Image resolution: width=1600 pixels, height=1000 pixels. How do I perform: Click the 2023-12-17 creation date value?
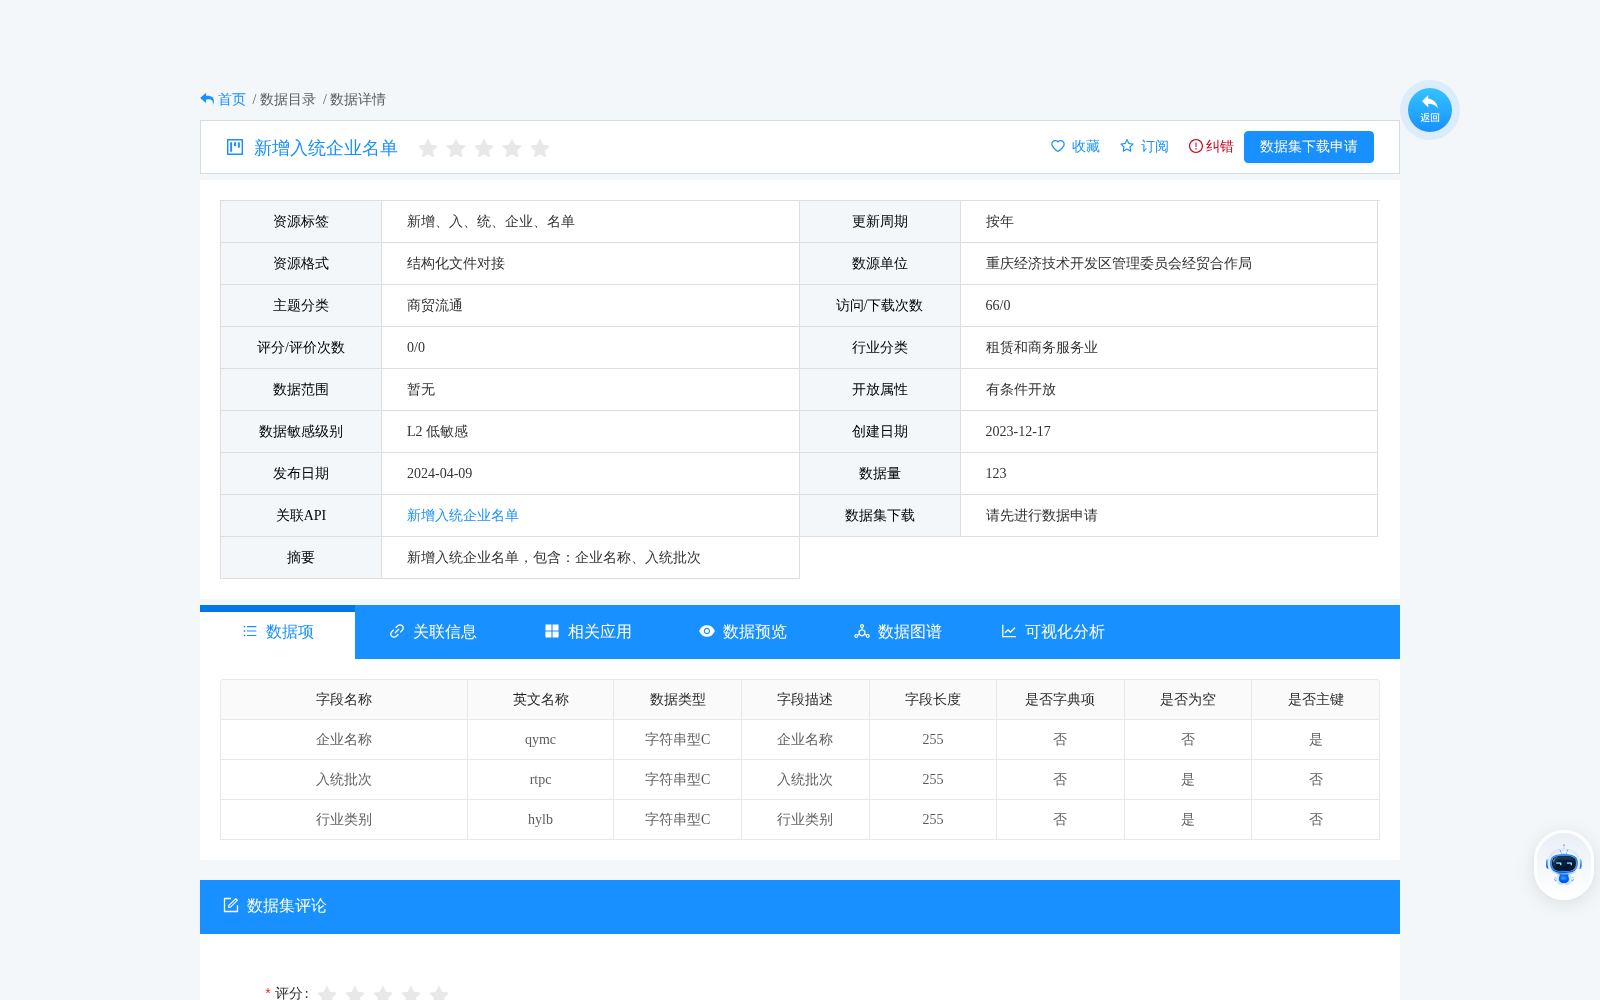(1018, 432)
